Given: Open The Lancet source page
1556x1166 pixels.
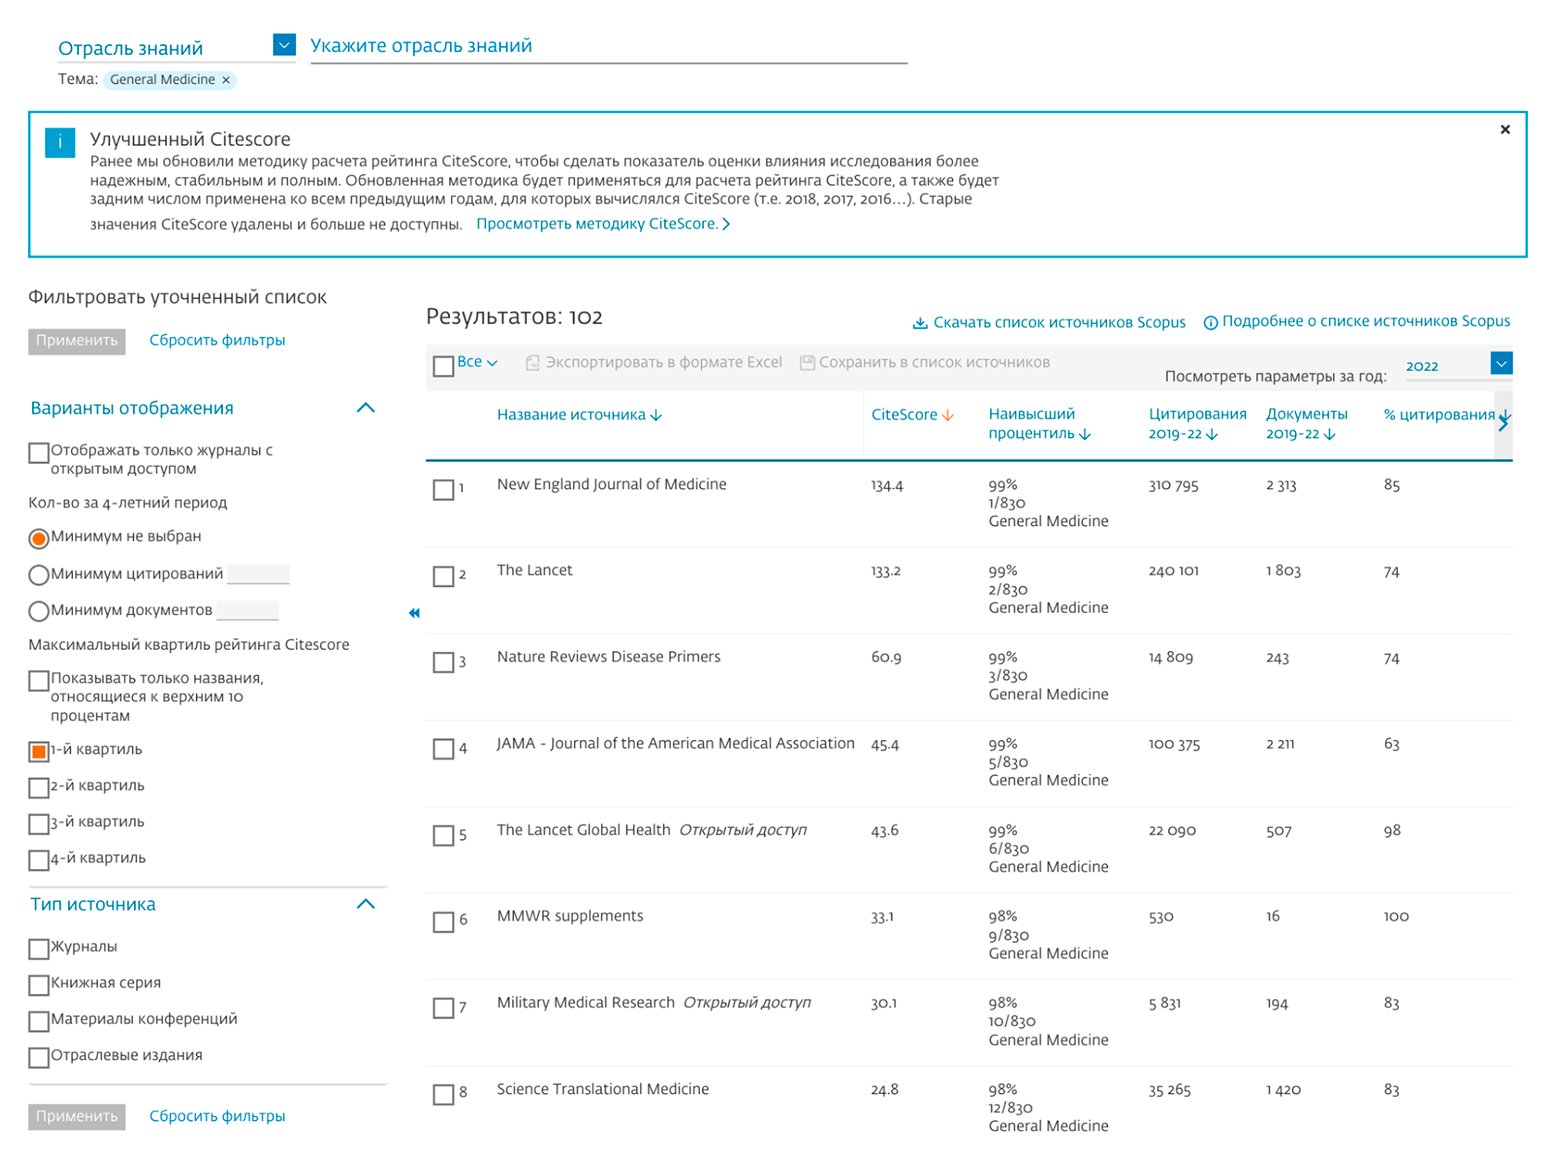Looking at the screenshot, I should (535, 571).
